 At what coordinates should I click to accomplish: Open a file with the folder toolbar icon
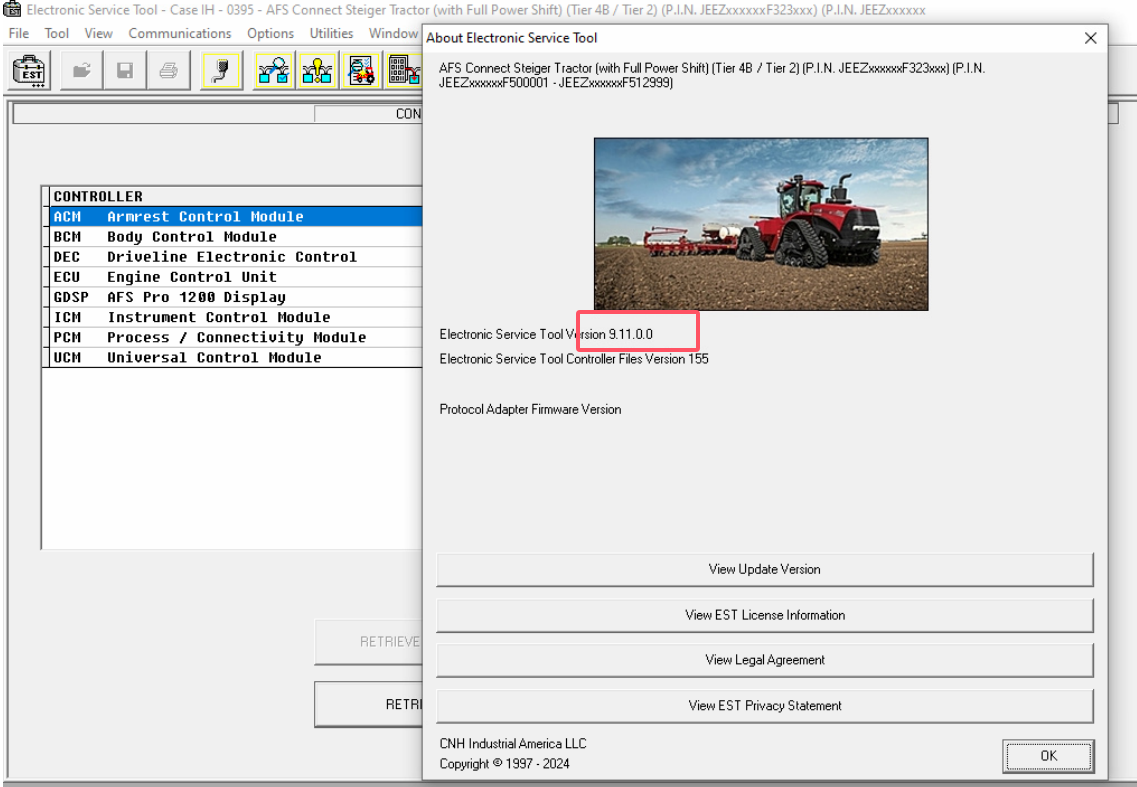tap(80, 70)
